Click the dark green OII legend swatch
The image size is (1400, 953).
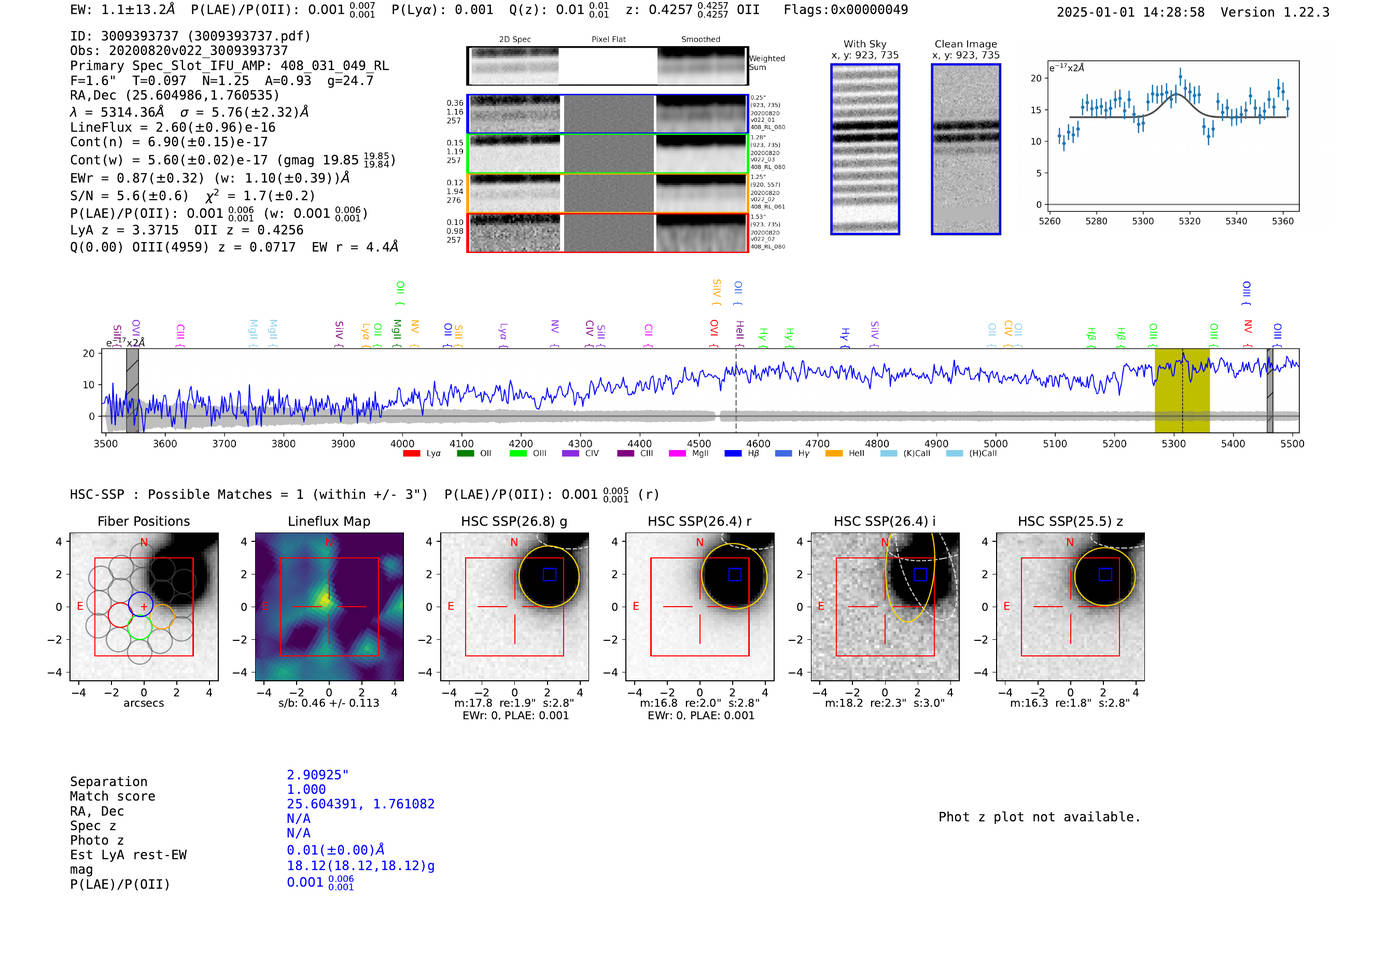pos(465,454)
